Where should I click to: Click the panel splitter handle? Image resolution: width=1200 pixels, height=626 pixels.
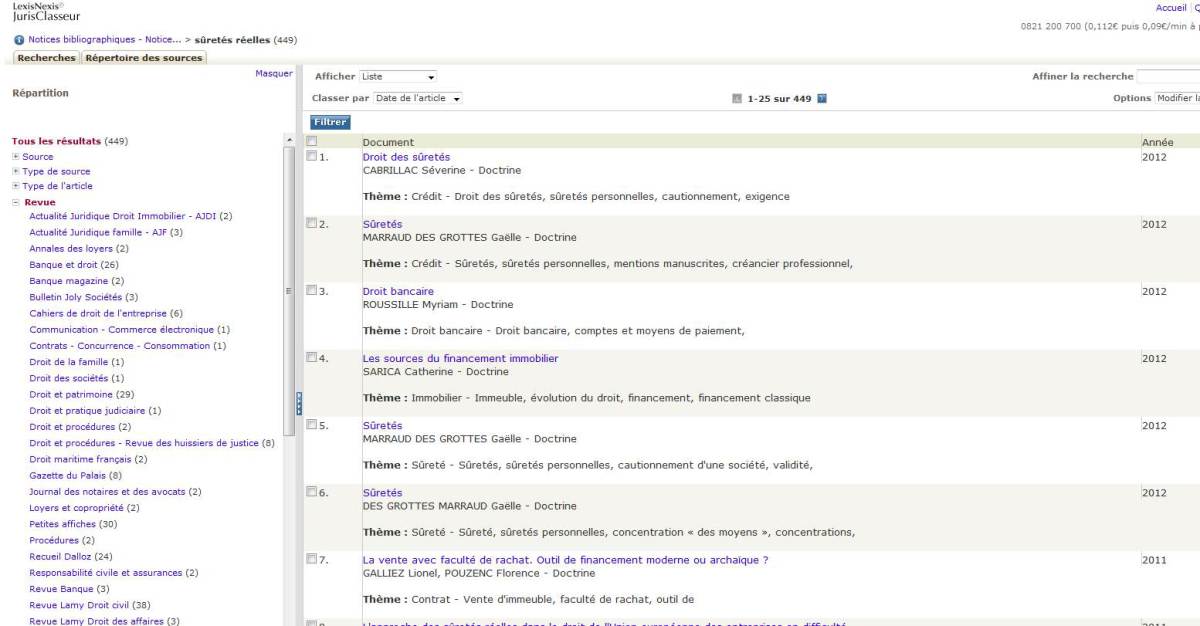[x=298, y=403]
